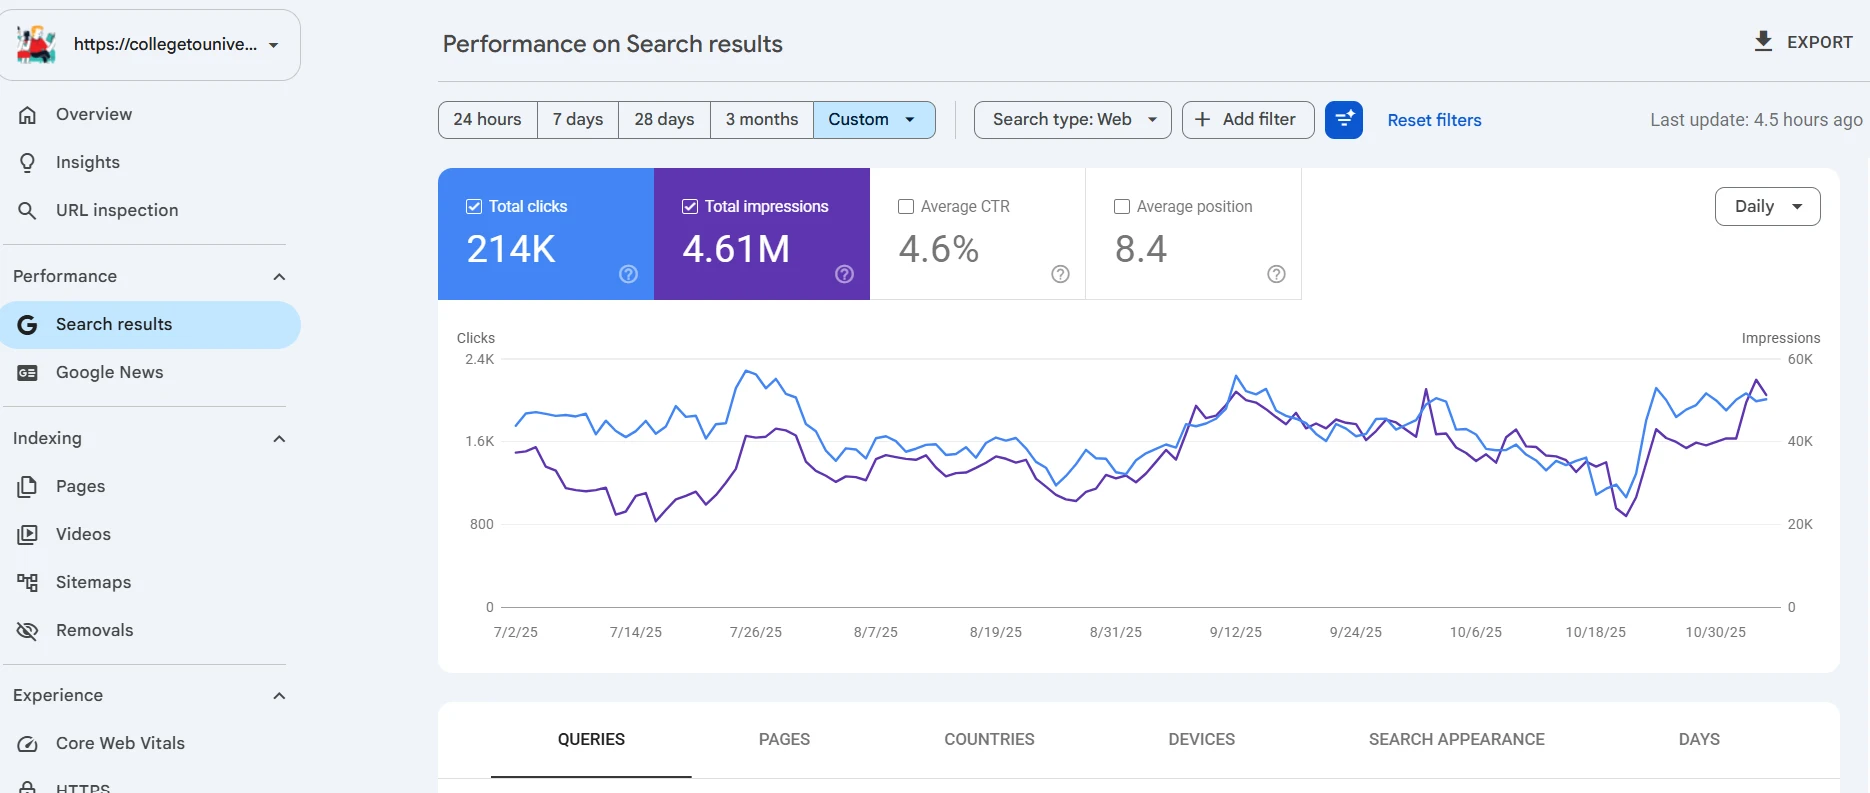Click the plus icon in Add filter
This screenshot has width=1870, height=793.
pos(1203,119)
